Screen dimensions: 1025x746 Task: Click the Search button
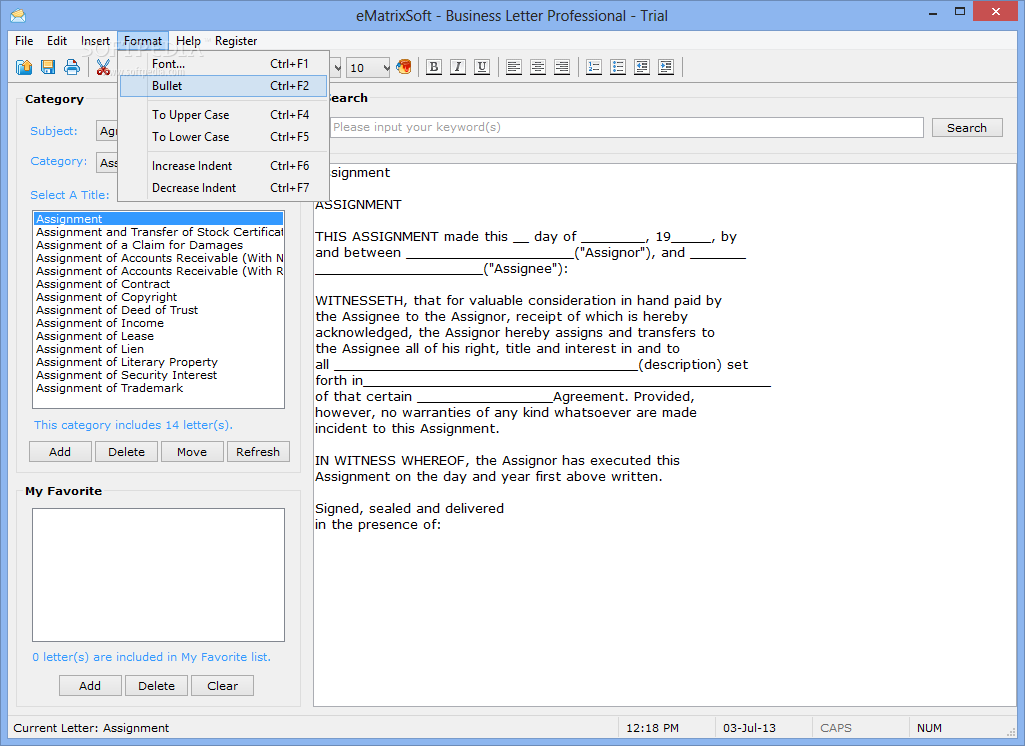pos(967,127)
